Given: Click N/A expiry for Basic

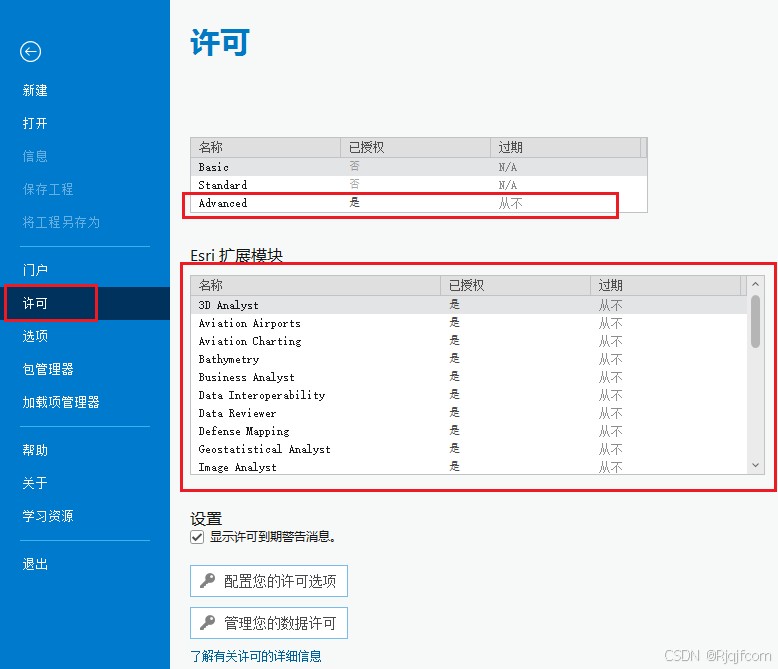Looking at the screenshot, I should click(508, 167).
